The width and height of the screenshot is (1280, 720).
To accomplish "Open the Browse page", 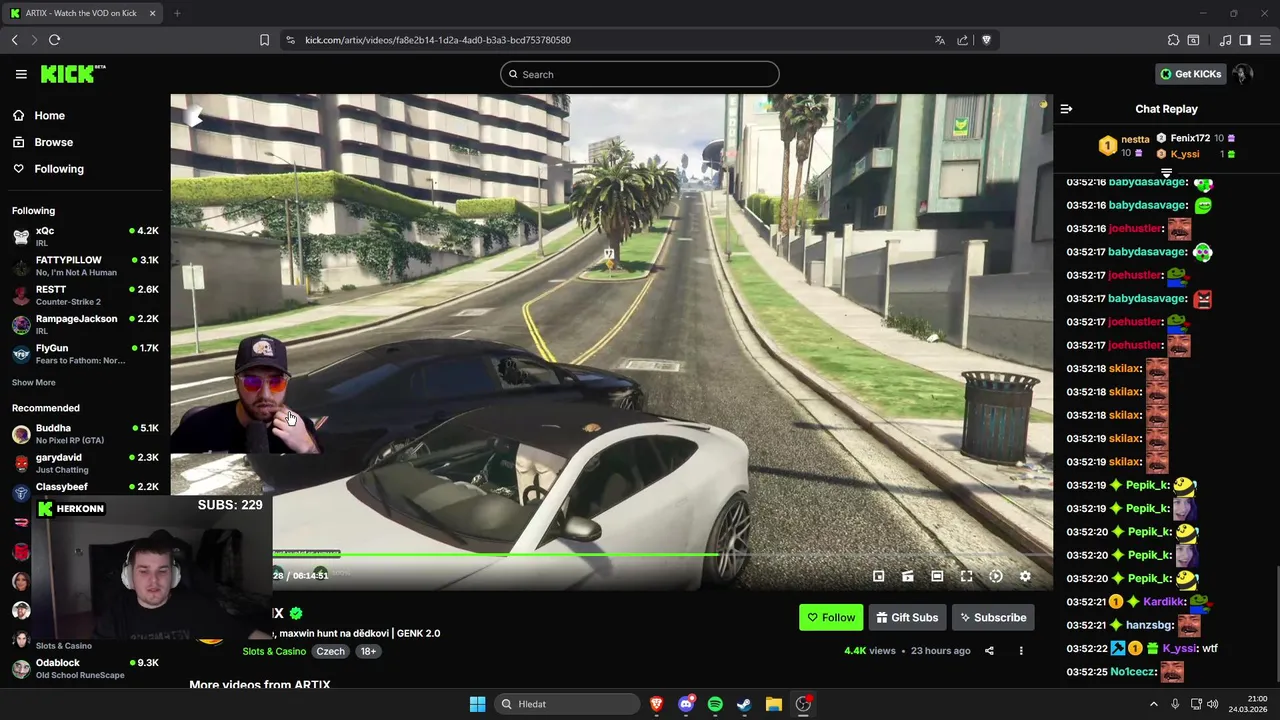I will point(53,142).
